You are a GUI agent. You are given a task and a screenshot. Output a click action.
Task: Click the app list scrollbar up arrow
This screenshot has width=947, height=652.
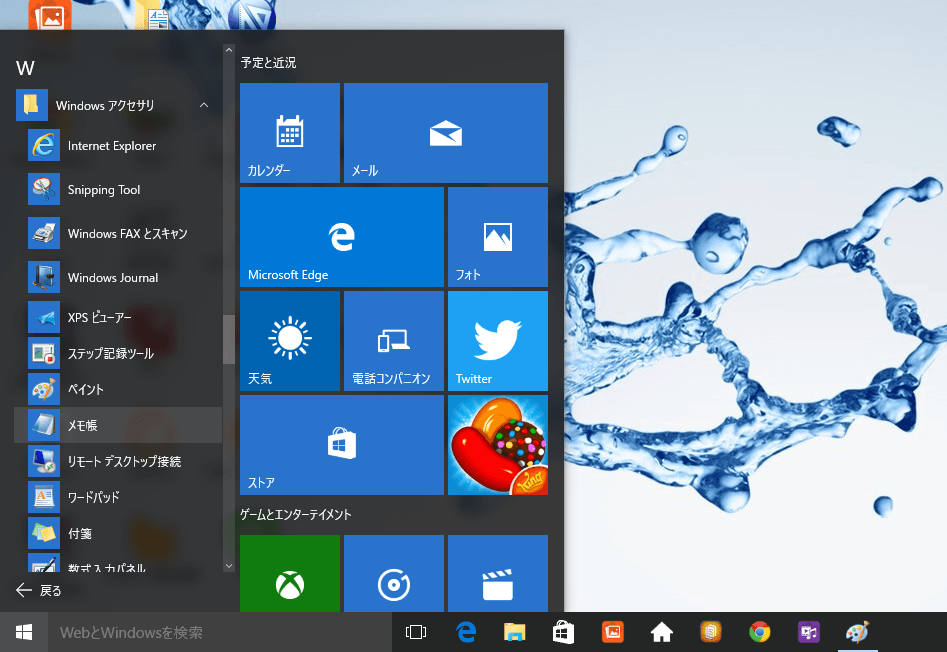click(228, 50)
